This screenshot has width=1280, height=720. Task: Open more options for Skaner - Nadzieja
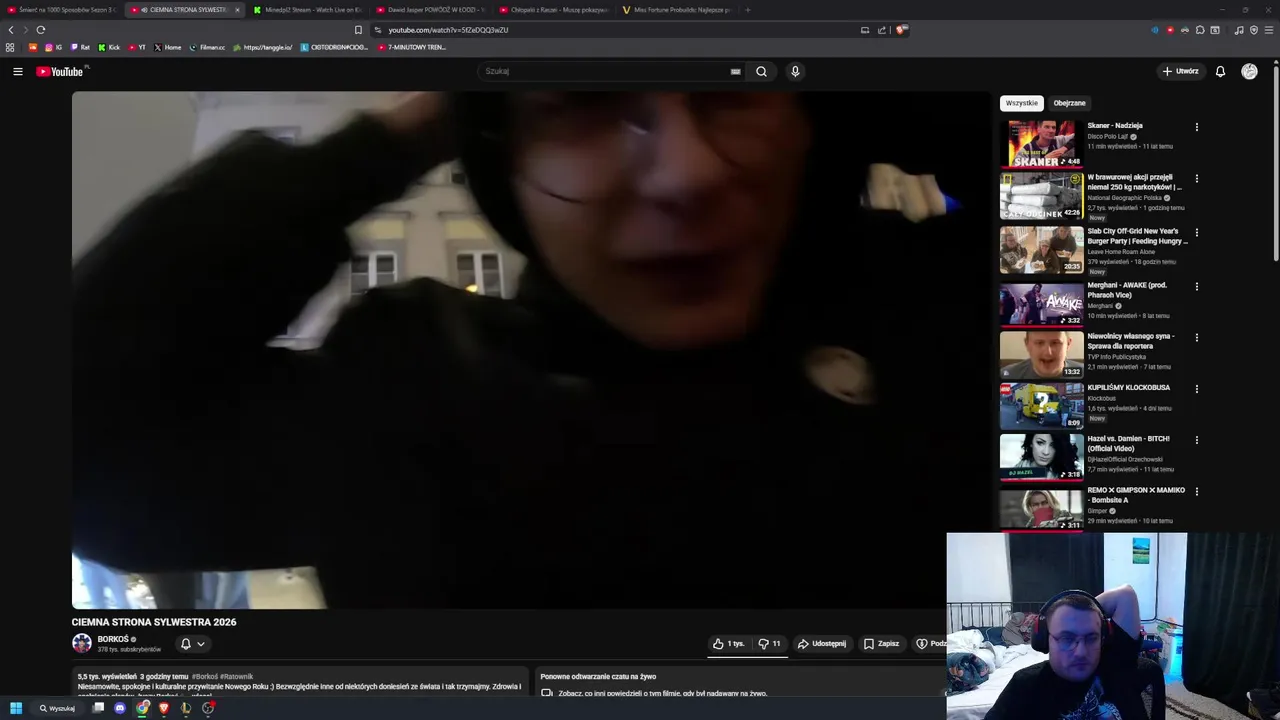pos(1196,127)
